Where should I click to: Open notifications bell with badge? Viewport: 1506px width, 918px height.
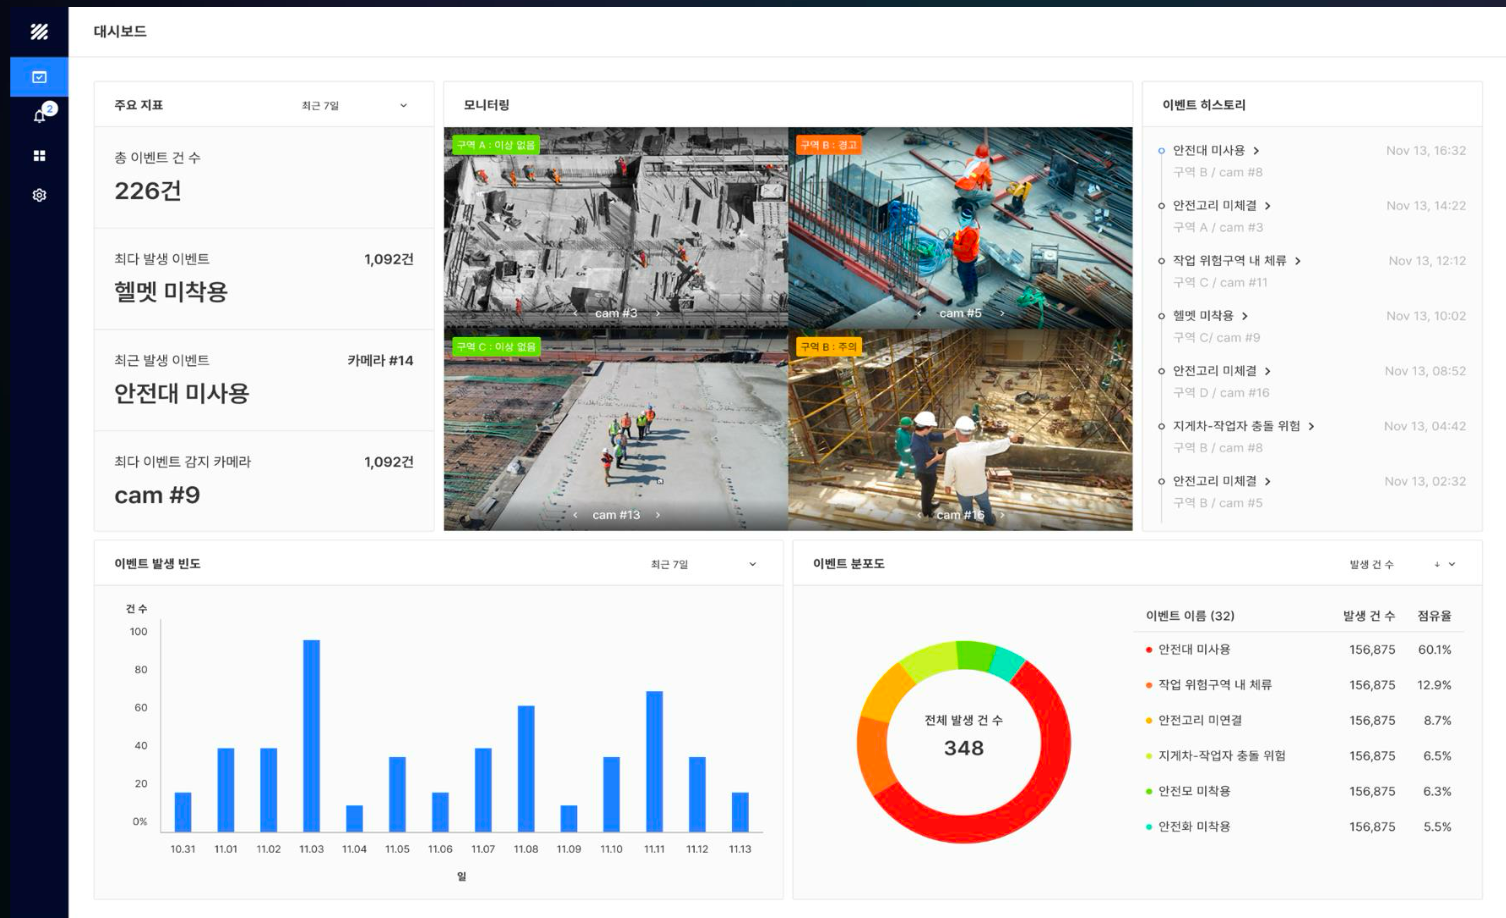pyautogui.click(x=40, y=116)
